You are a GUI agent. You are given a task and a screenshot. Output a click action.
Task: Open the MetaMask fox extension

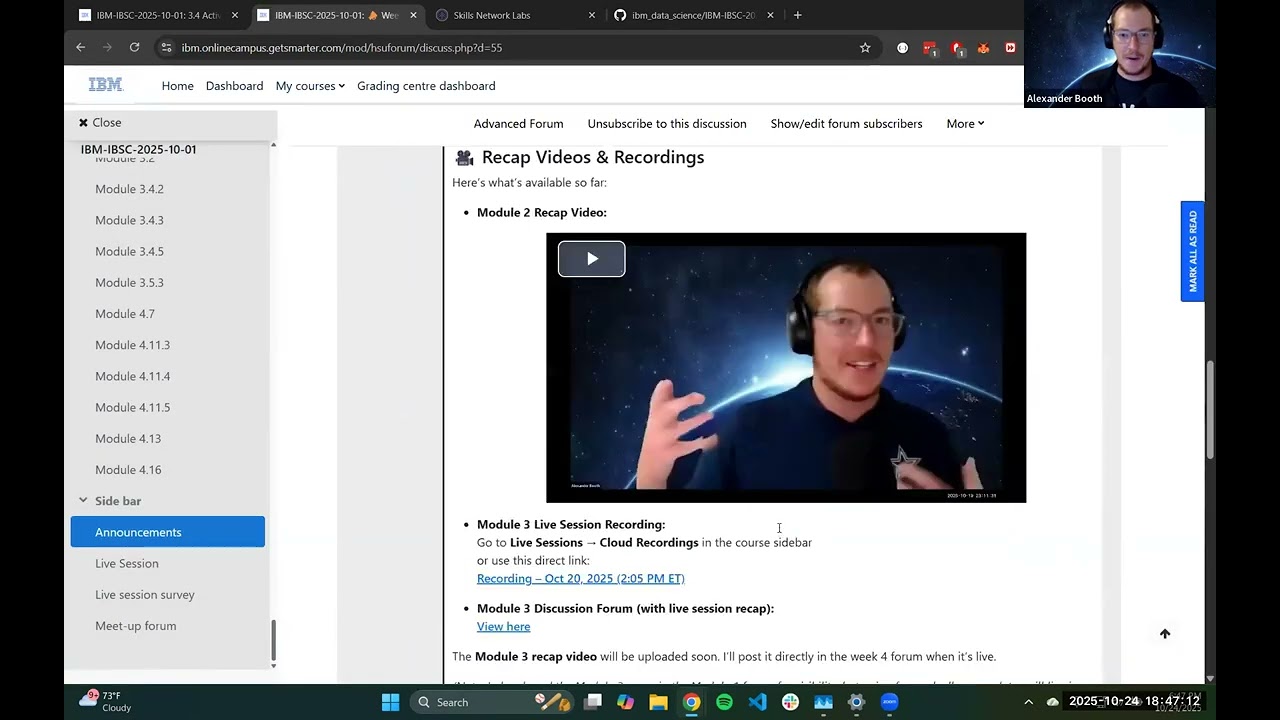tap(983, 47)
